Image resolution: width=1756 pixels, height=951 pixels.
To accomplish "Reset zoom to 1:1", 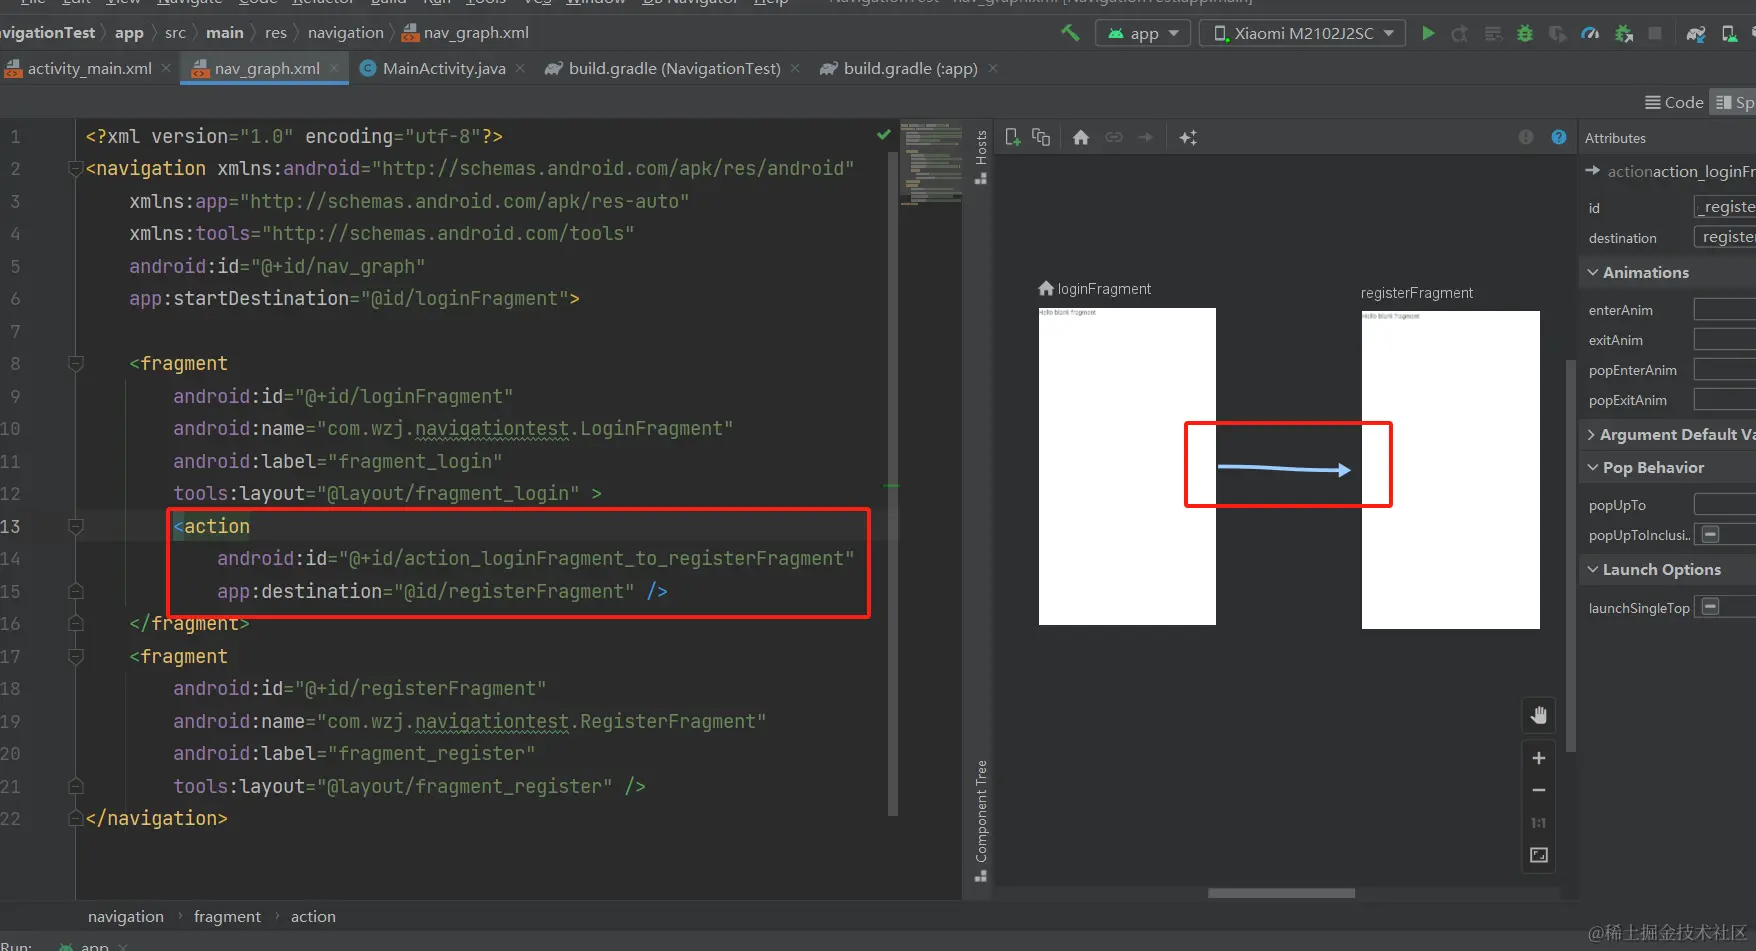I will [x=1539, y=823].
